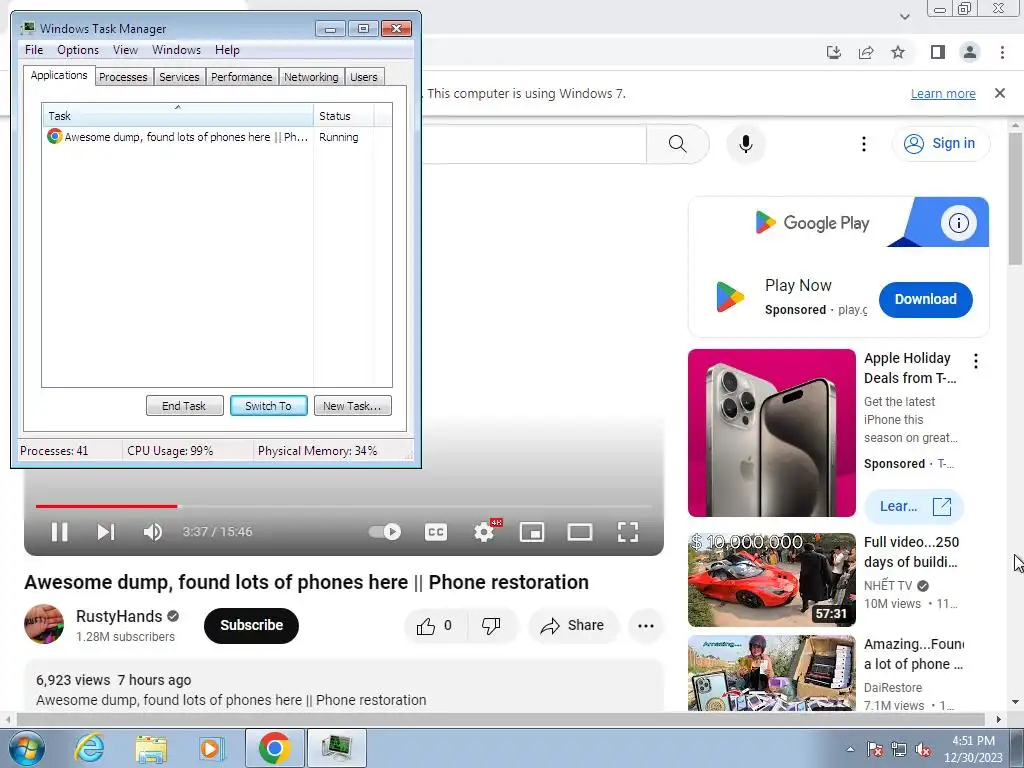The width and height of the screenshot is (1024, 768).
Task: Bookmark this page star icon
Action: tap(898, 52)
